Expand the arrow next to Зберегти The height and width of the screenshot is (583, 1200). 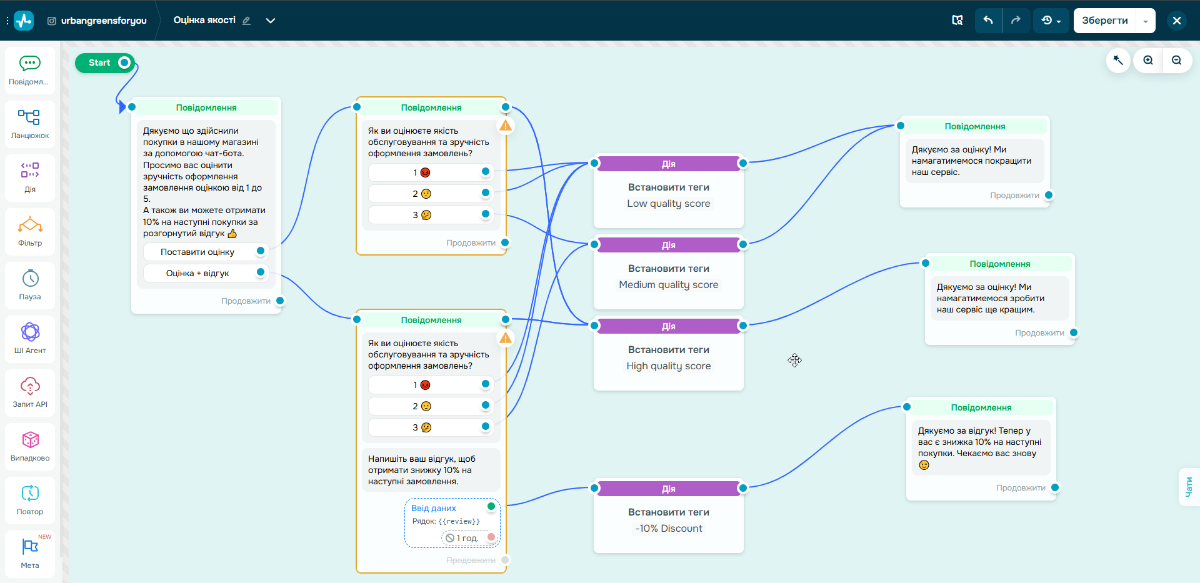1146,21
